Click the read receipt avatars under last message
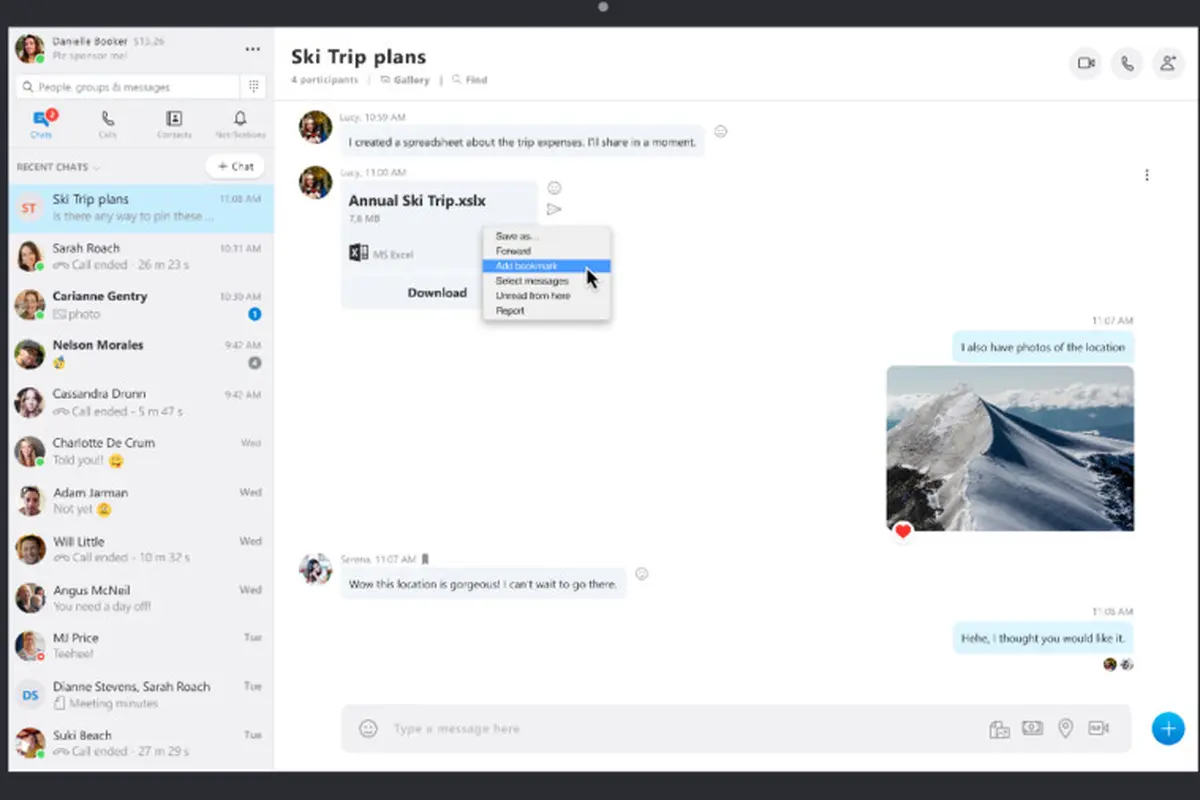Viewport: 1200px width, 800px height. [x=1117, y=664]
